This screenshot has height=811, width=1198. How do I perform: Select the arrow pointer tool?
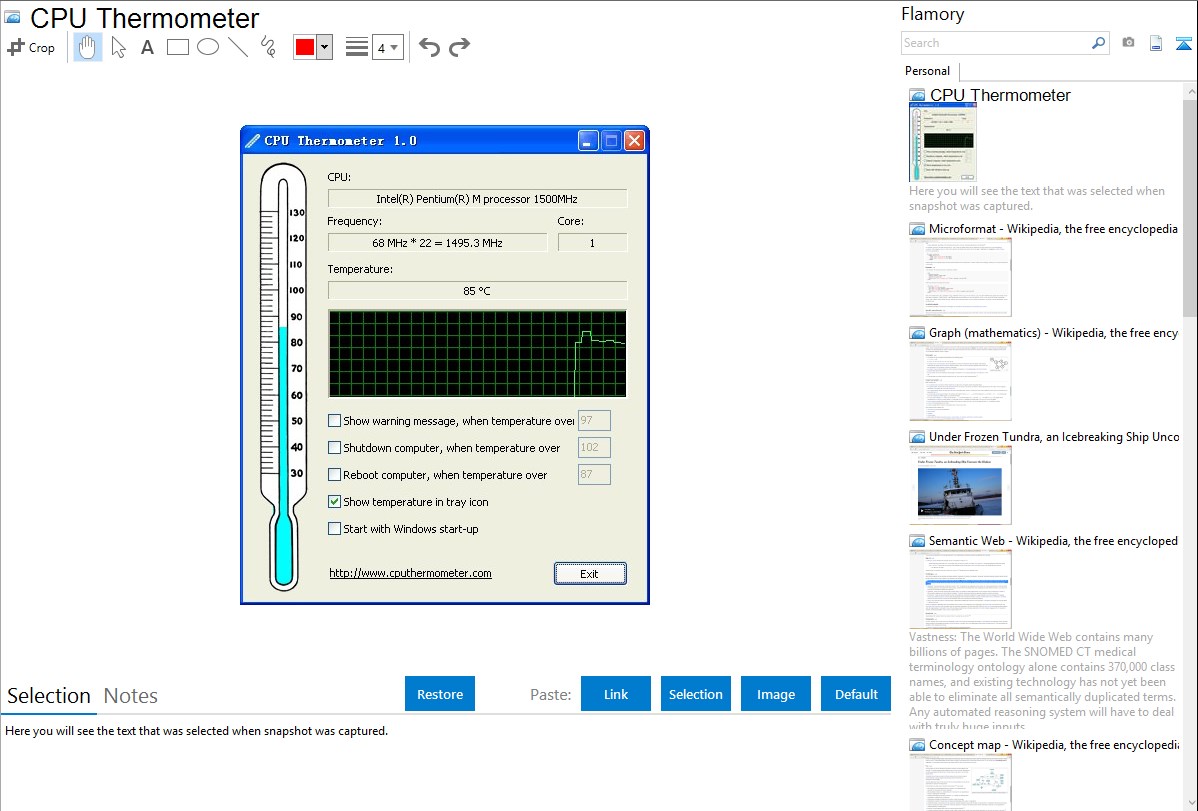pyautogui.click(x=118, y=47)
